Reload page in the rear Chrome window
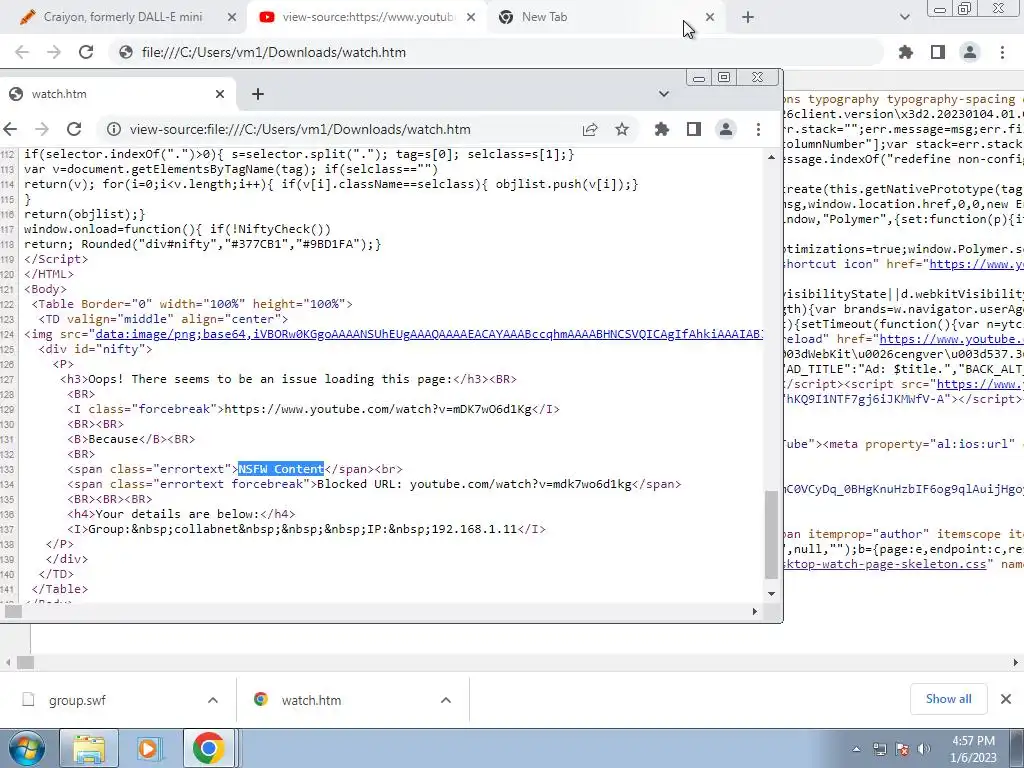 [x=86, y=52]
